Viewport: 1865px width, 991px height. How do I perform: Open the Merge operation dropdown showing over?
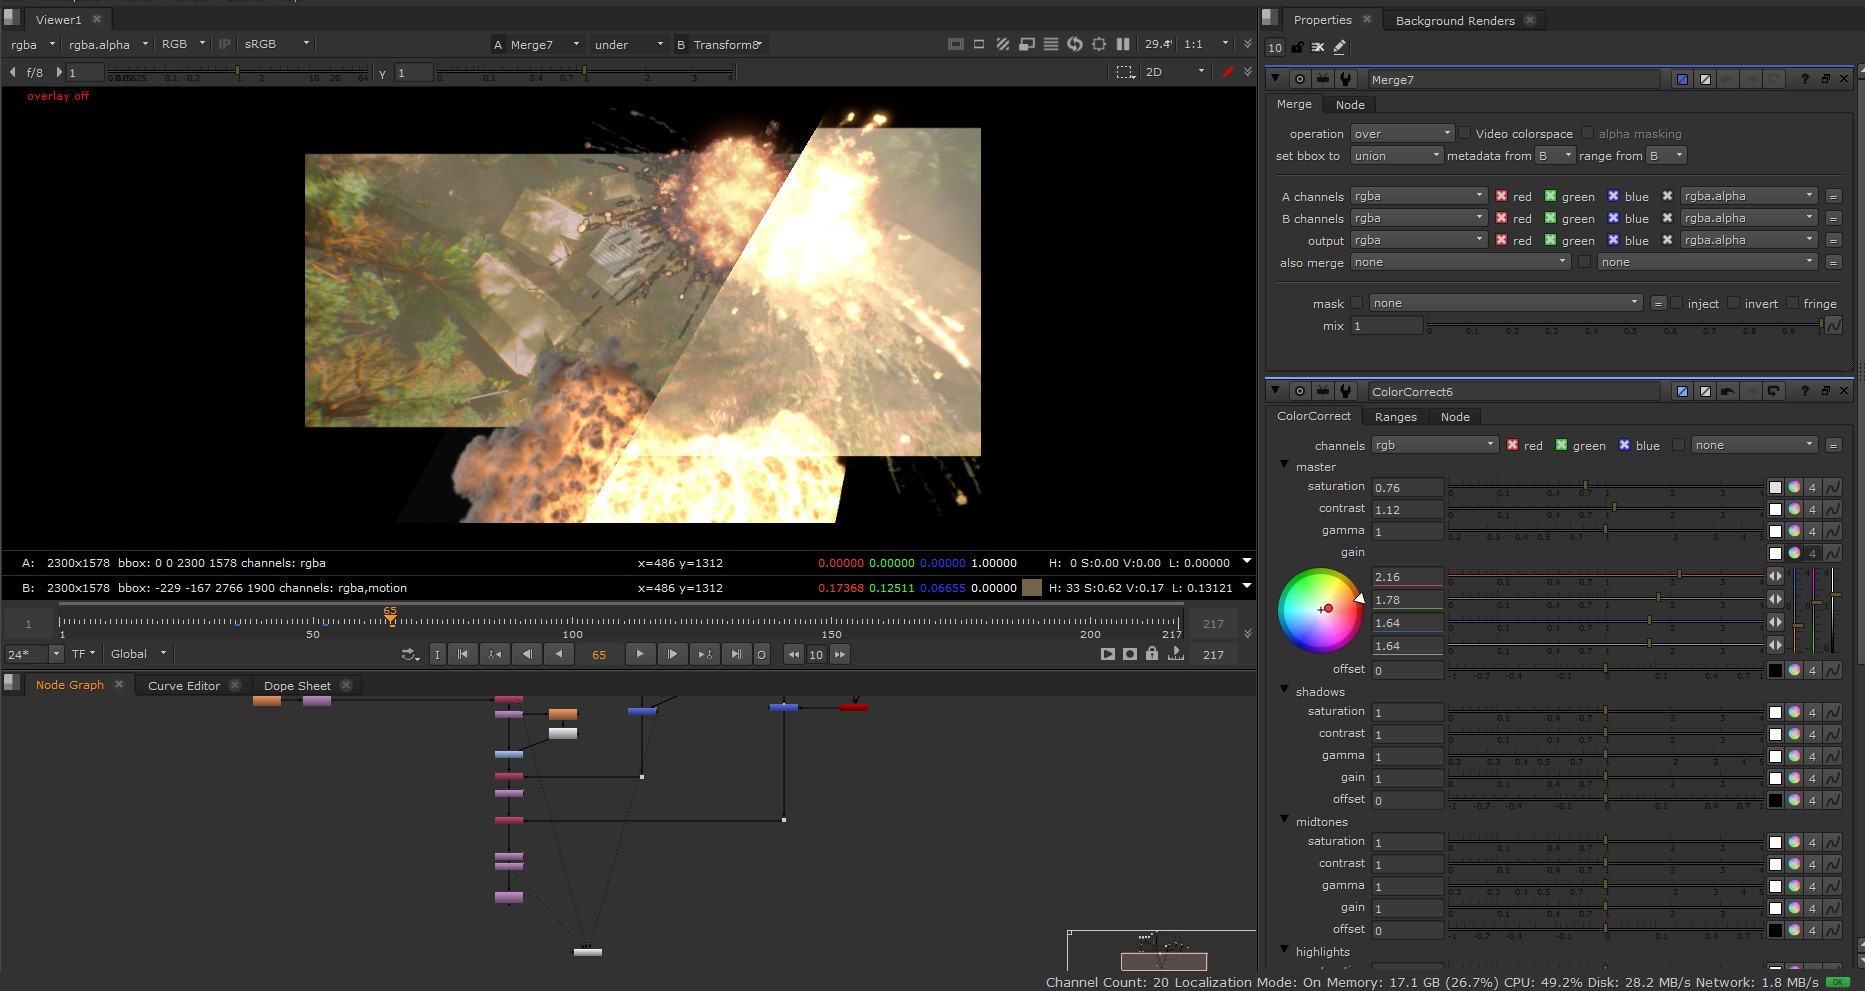[x=1402, y=133]
